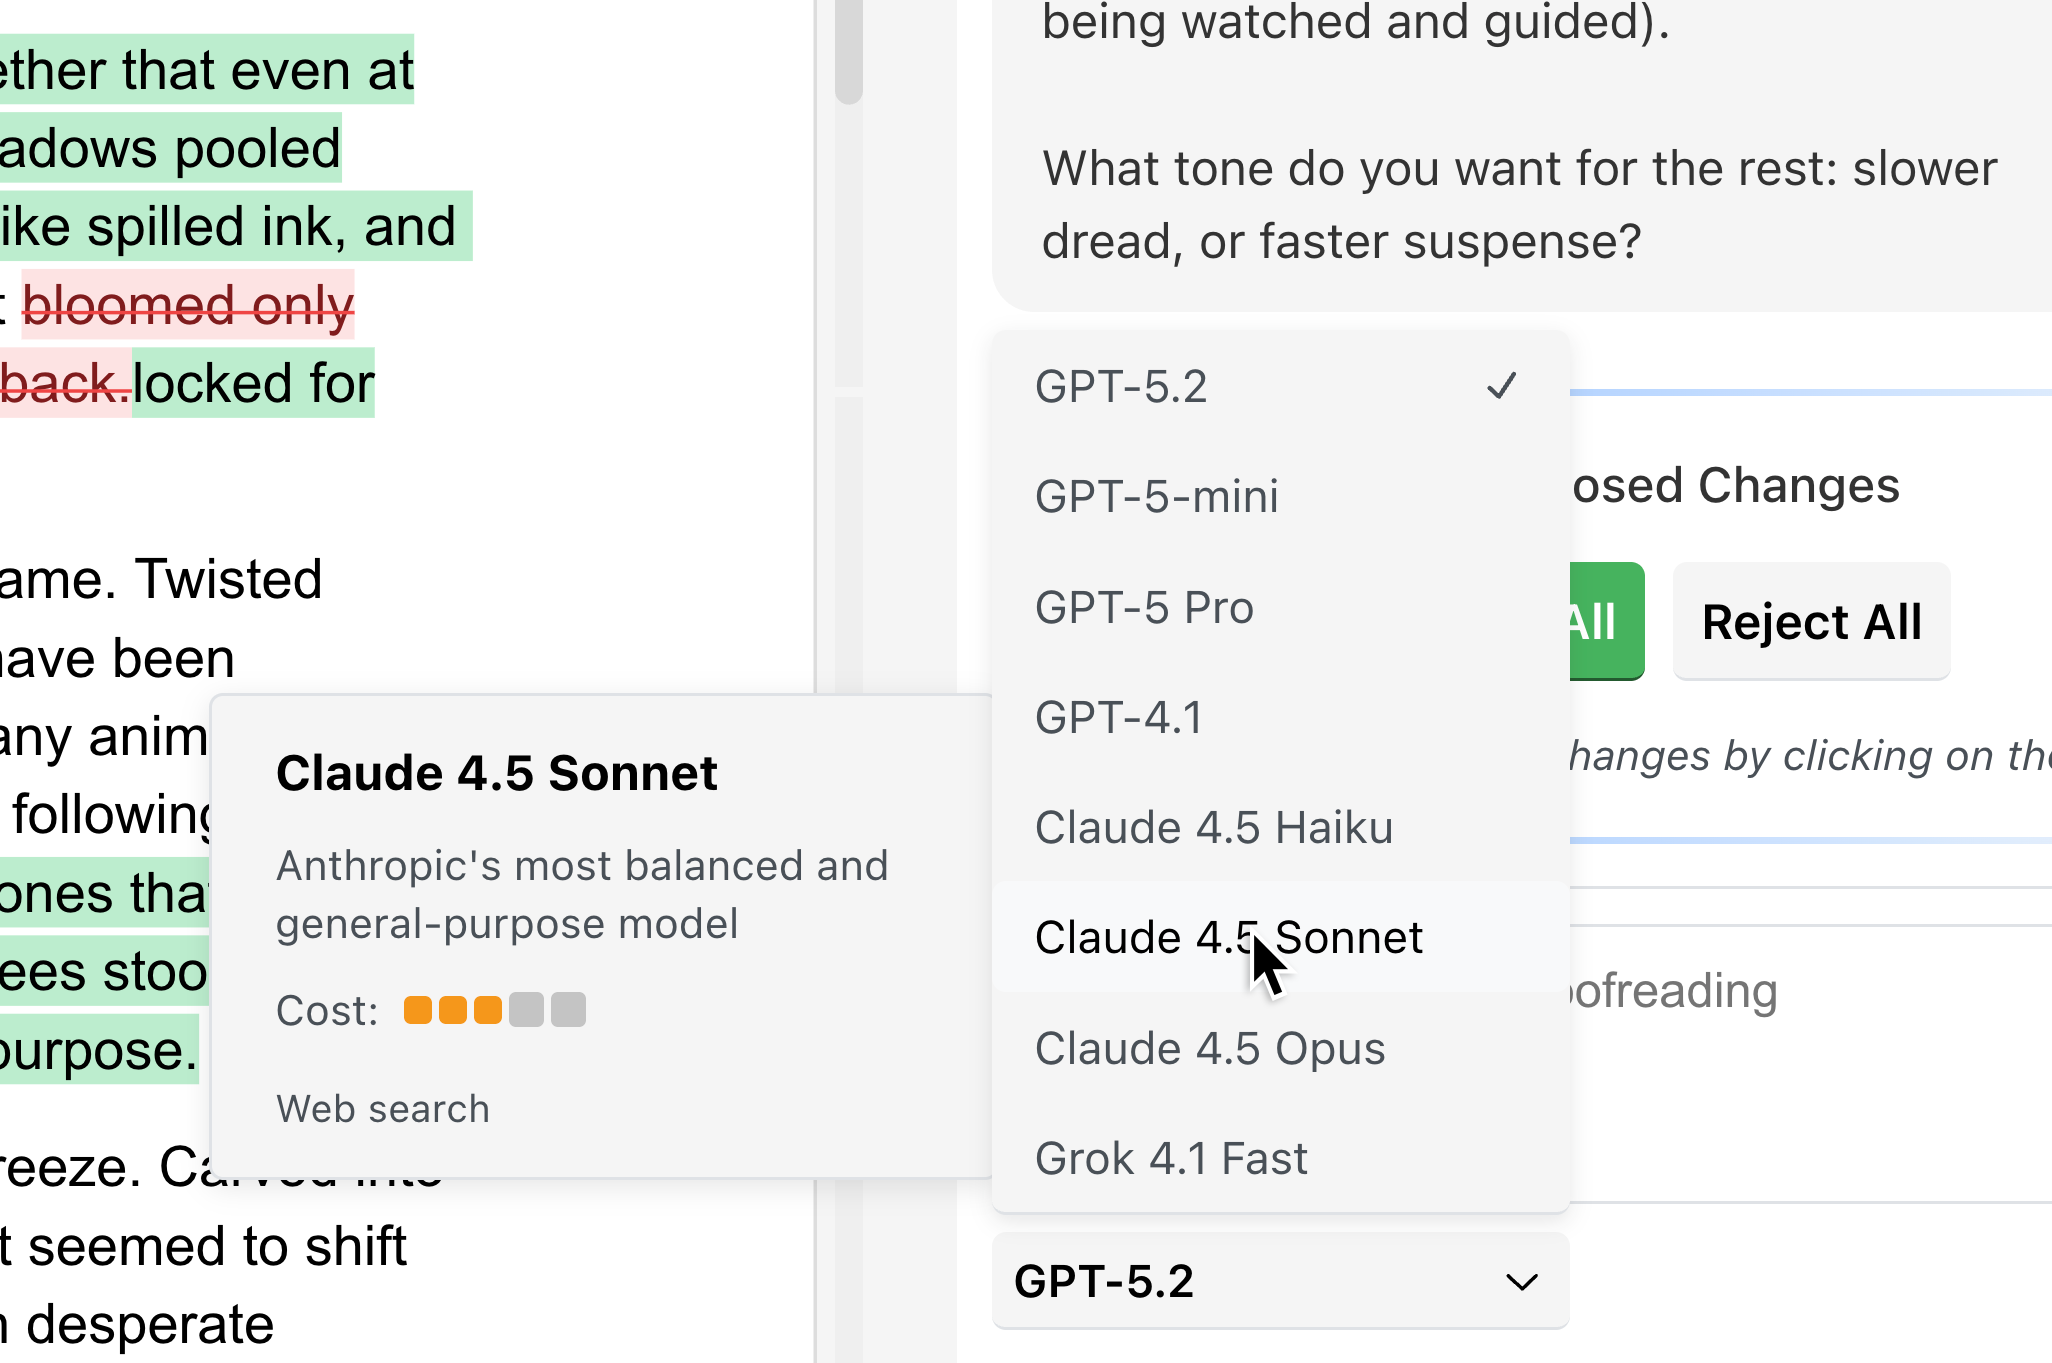Pick Claude 4.5 Haiku from the list
The image size is (2052, 1363).
tap(1214, 828)
